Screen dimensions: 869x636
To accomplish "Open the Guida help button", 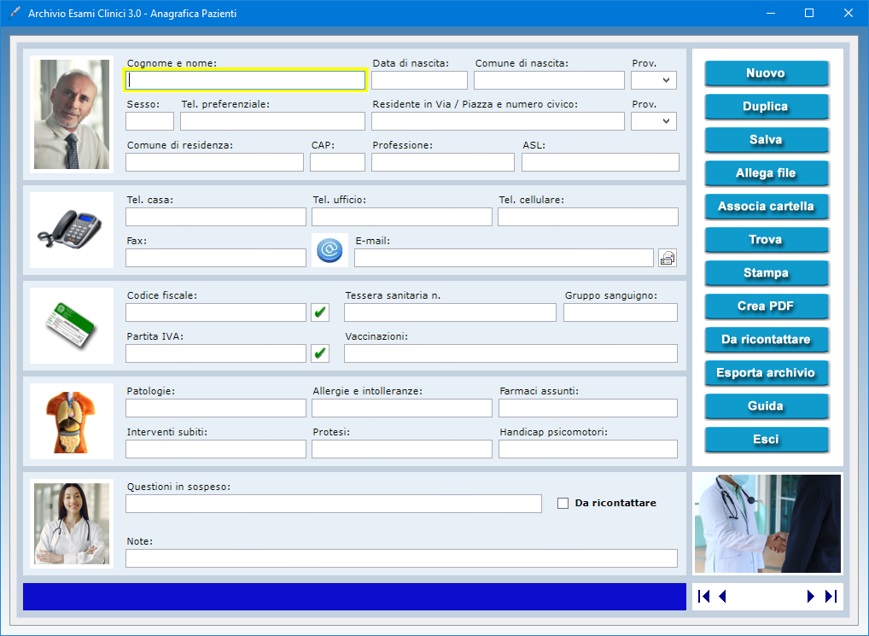I will click(766, 406).
